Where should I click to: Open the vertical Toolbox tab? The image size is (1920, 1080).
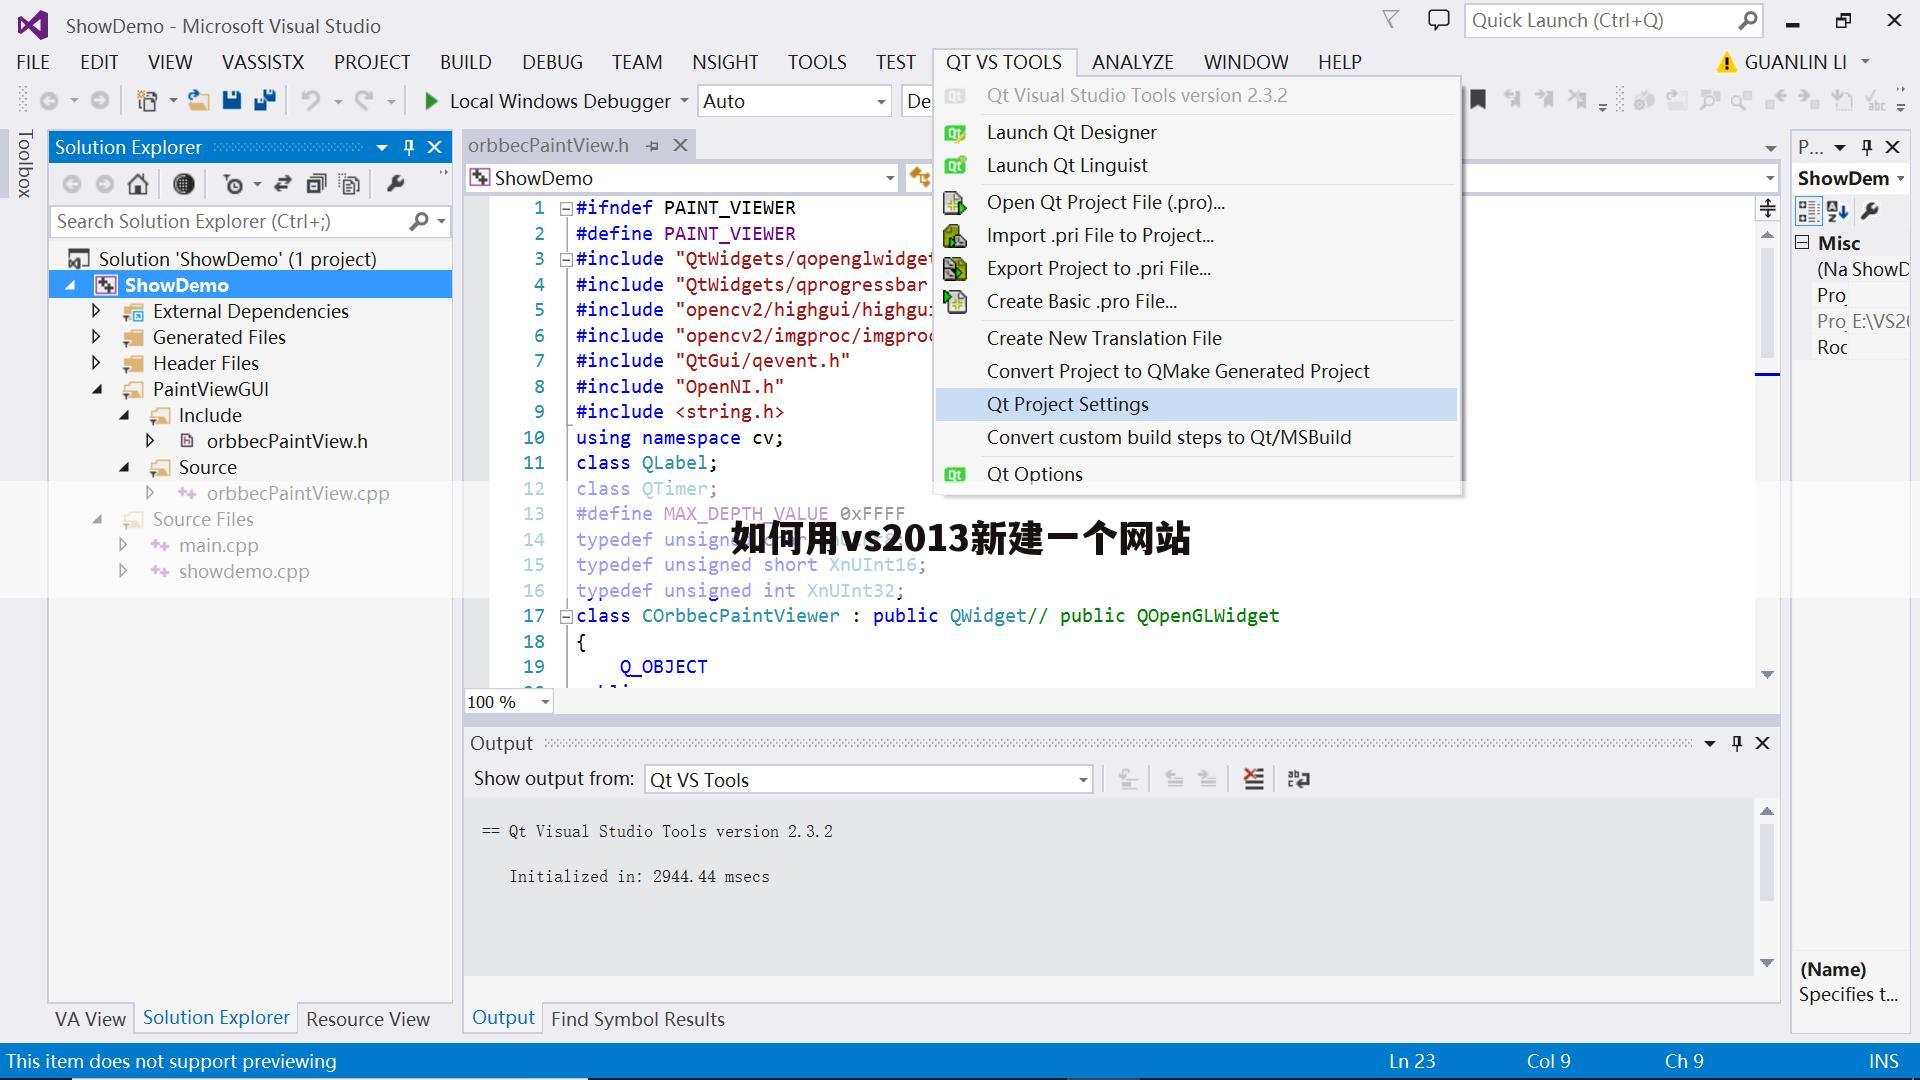pos(24,163)
